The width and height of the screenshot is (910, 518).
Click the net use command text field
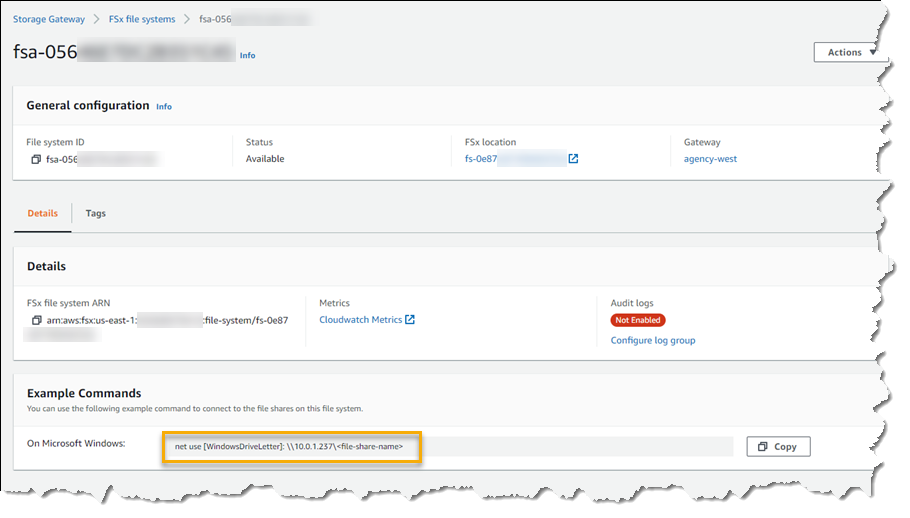(x=448, y=447)
